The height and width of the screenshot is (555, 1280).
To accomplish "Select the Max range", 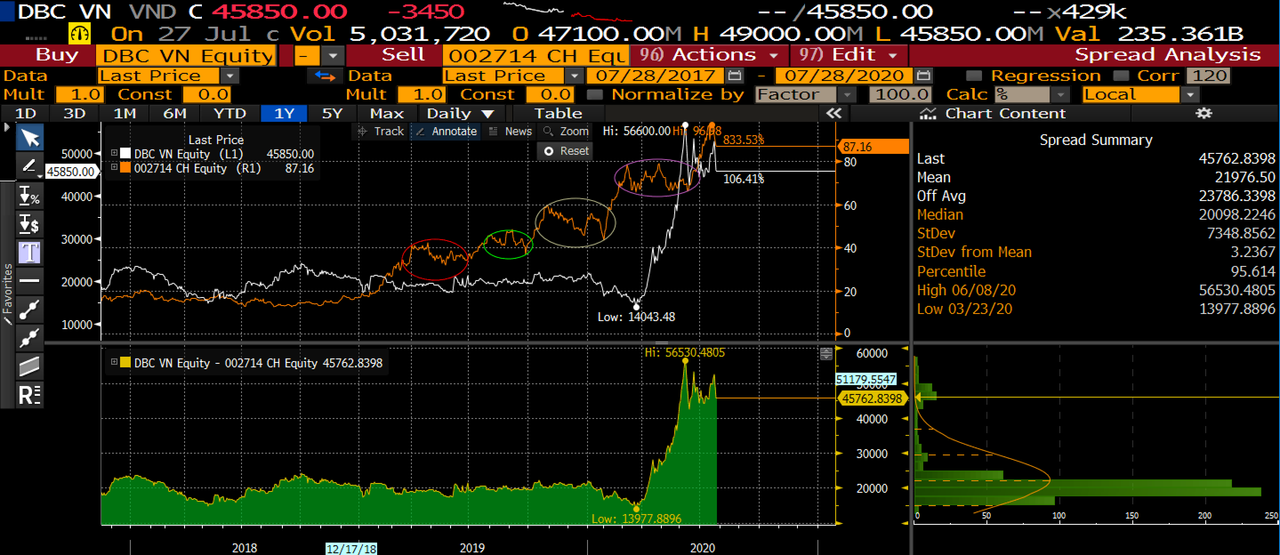I will click(x=386, y=114).
